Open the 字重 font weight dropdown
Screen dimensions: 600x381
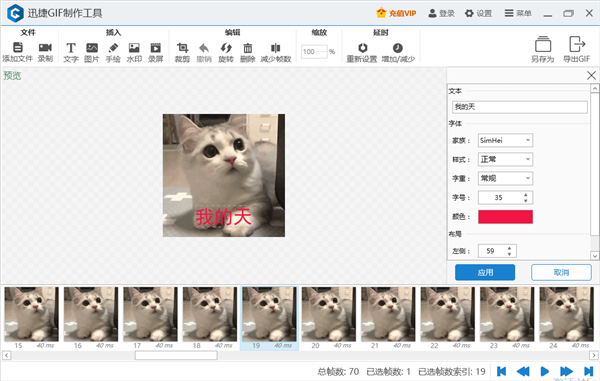point(505,178)
